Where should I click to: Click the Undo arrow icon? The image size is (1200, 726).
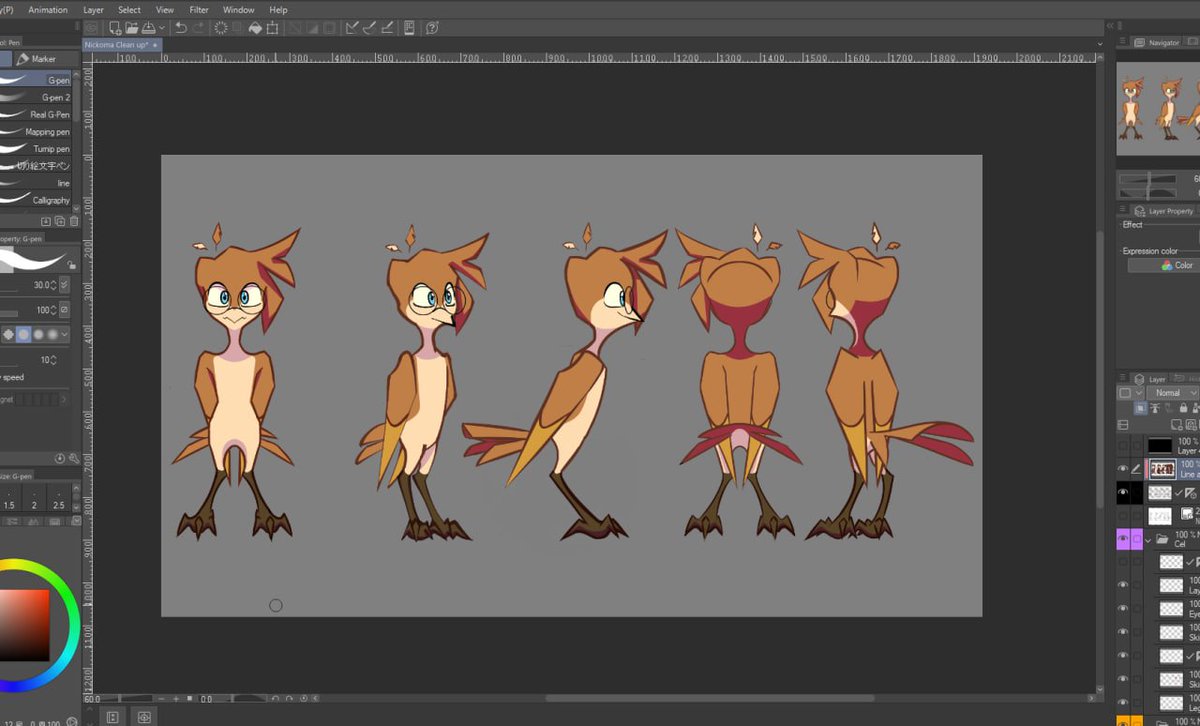click(x=180, y=28)
